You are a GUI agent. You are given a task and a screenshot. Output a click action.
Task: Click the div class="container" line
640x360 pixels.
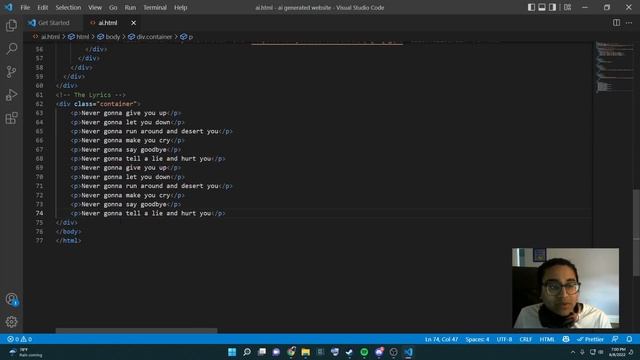pos(98,104)
